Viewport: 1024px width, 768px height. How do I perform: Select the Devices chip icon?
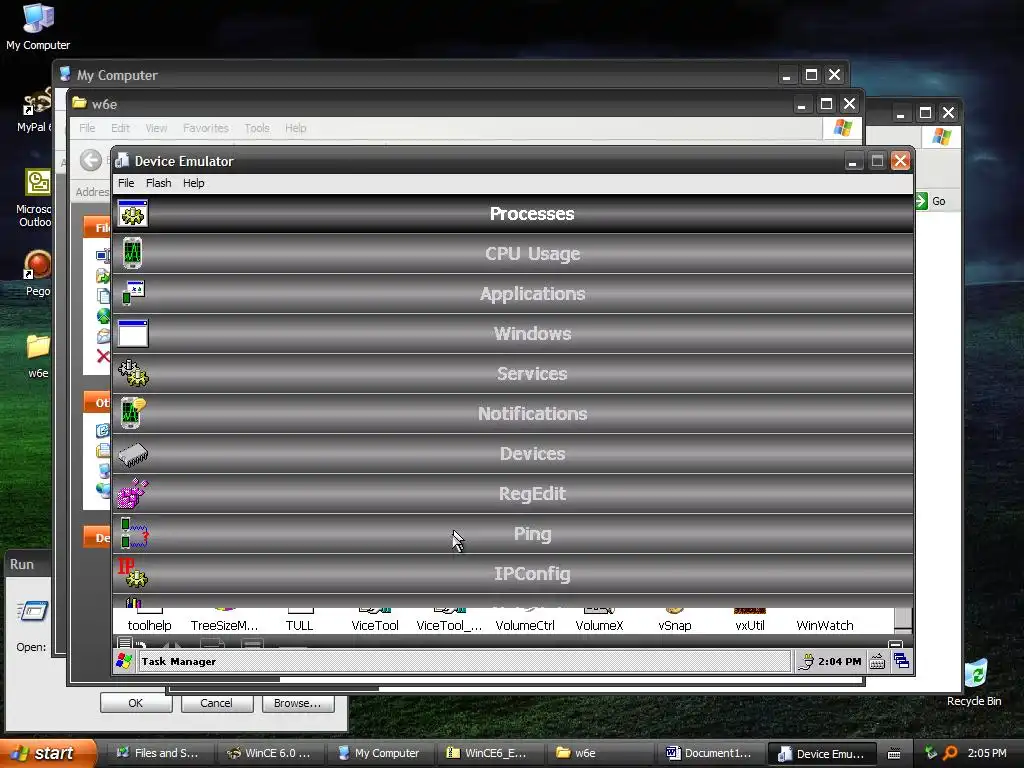pos(133,454)
